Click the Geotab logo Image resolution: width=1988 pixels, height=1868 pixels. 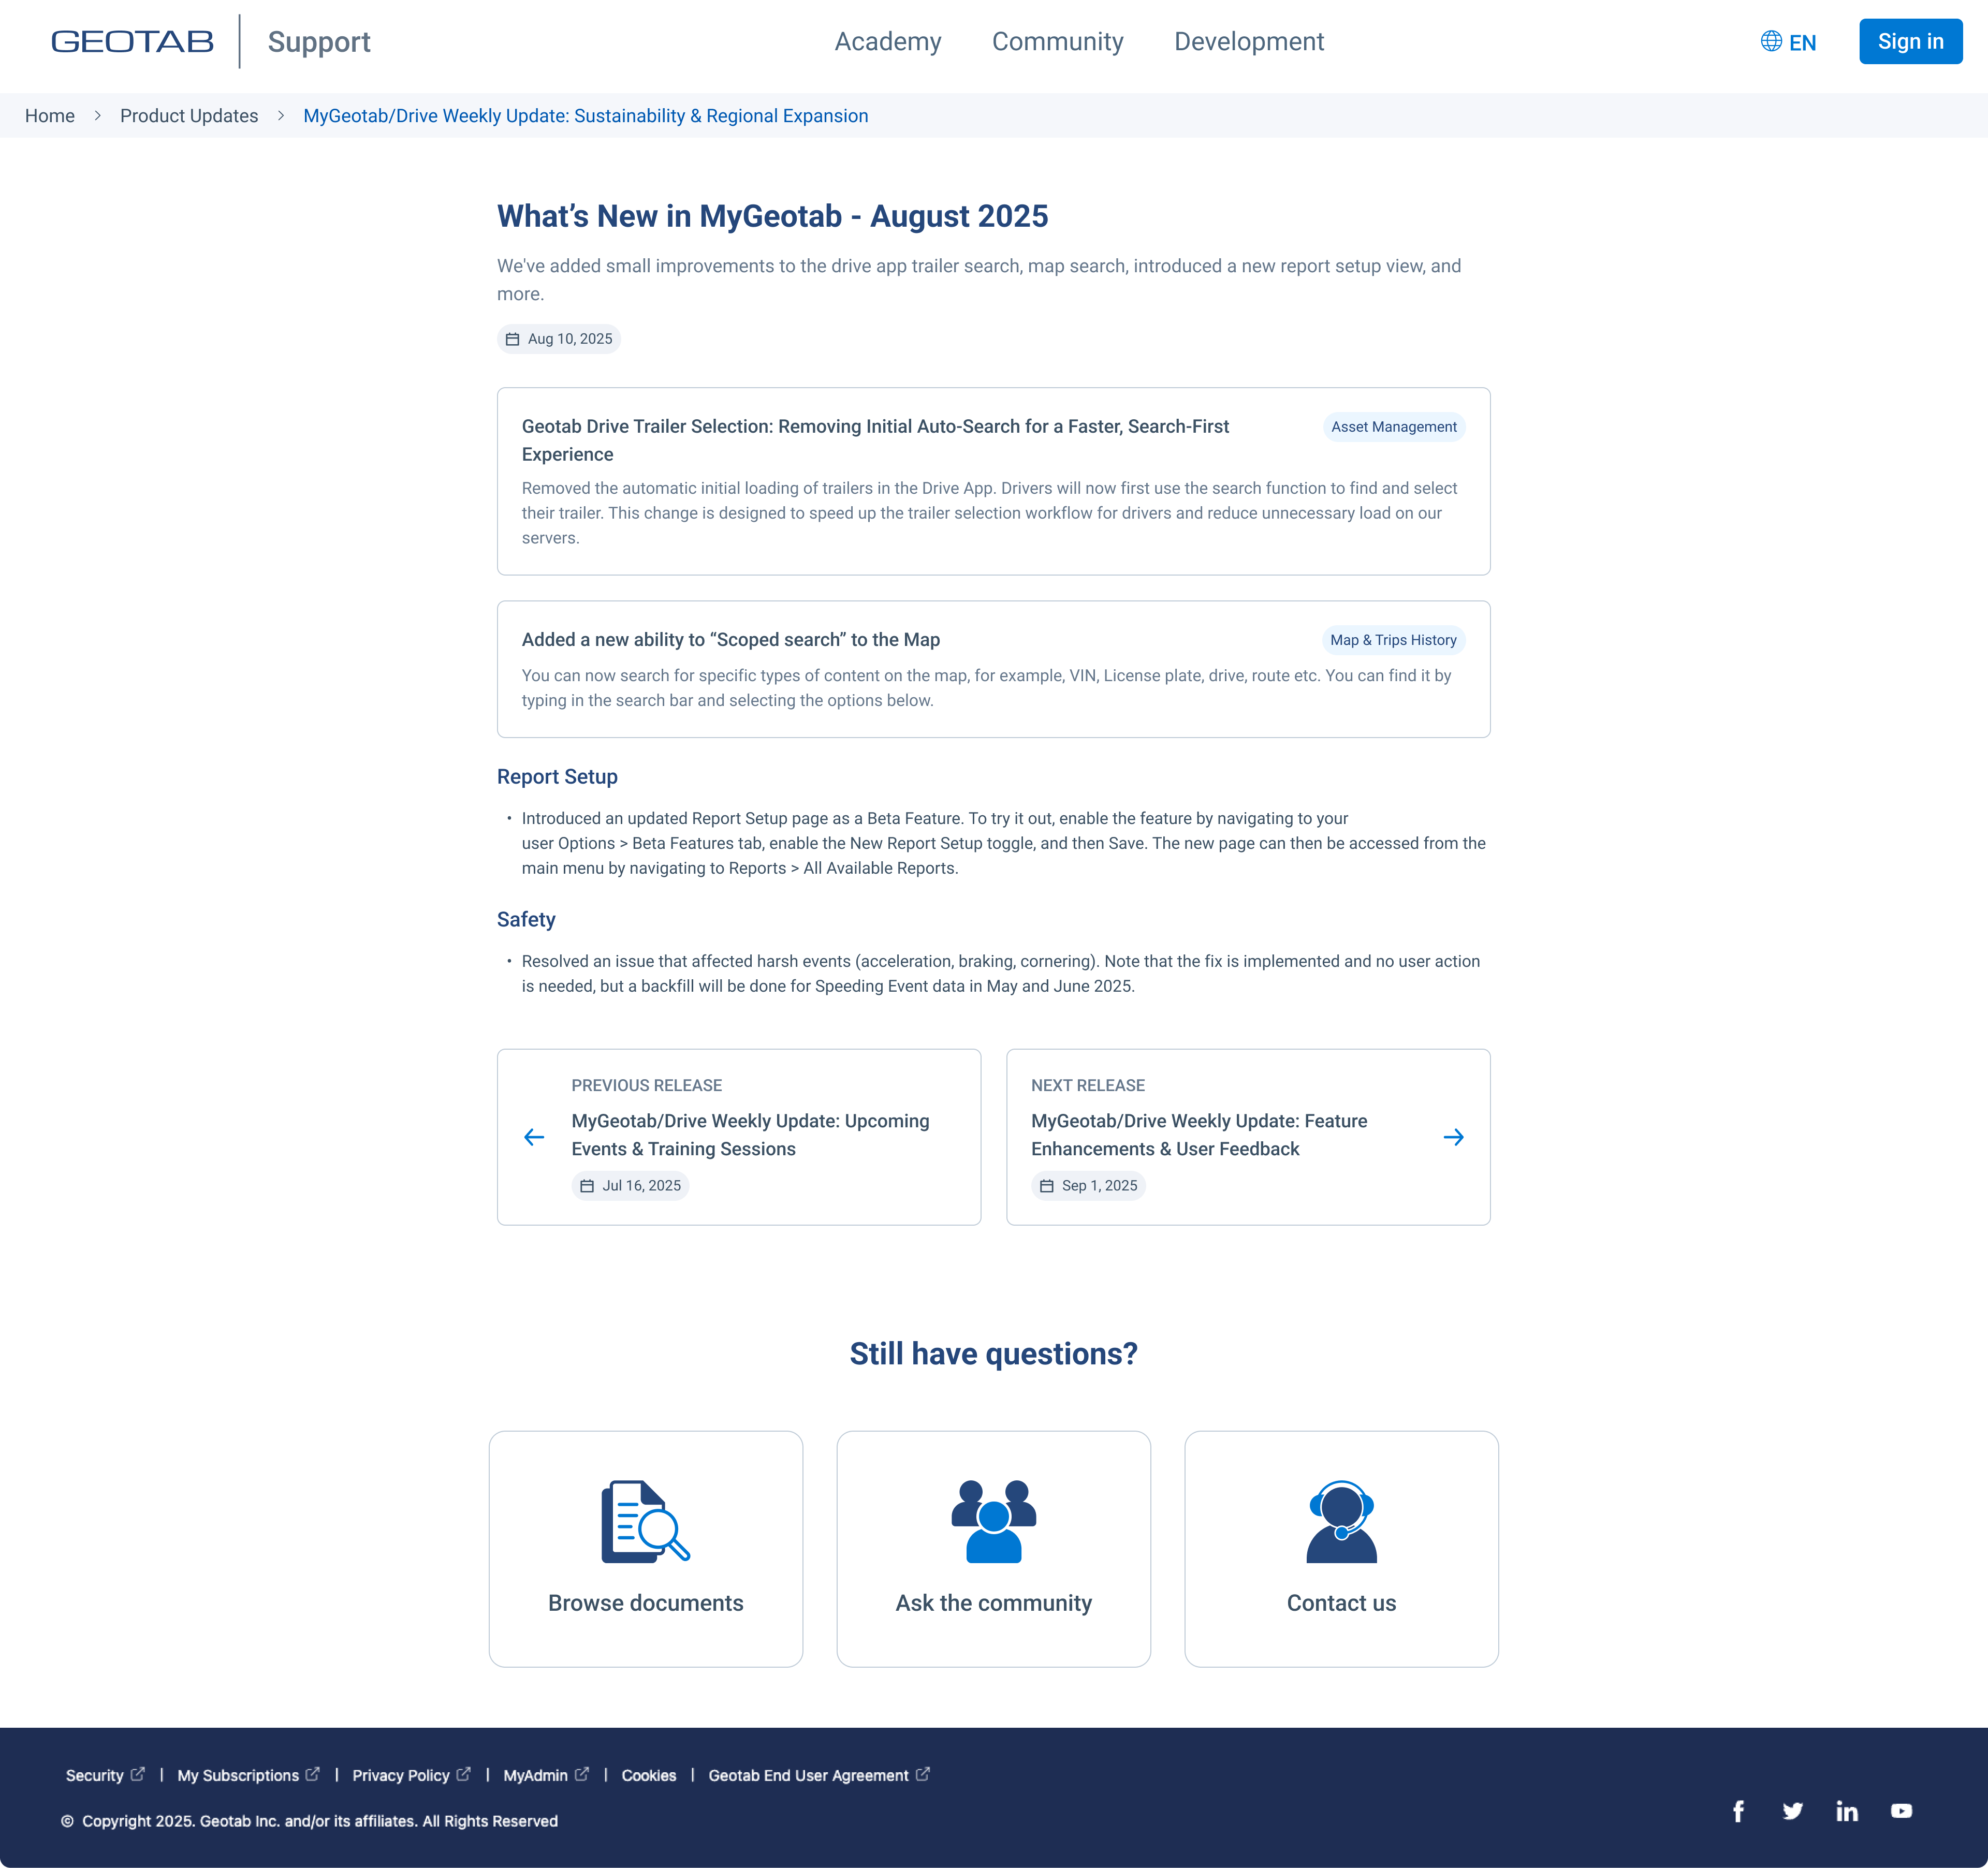(133, 41)
